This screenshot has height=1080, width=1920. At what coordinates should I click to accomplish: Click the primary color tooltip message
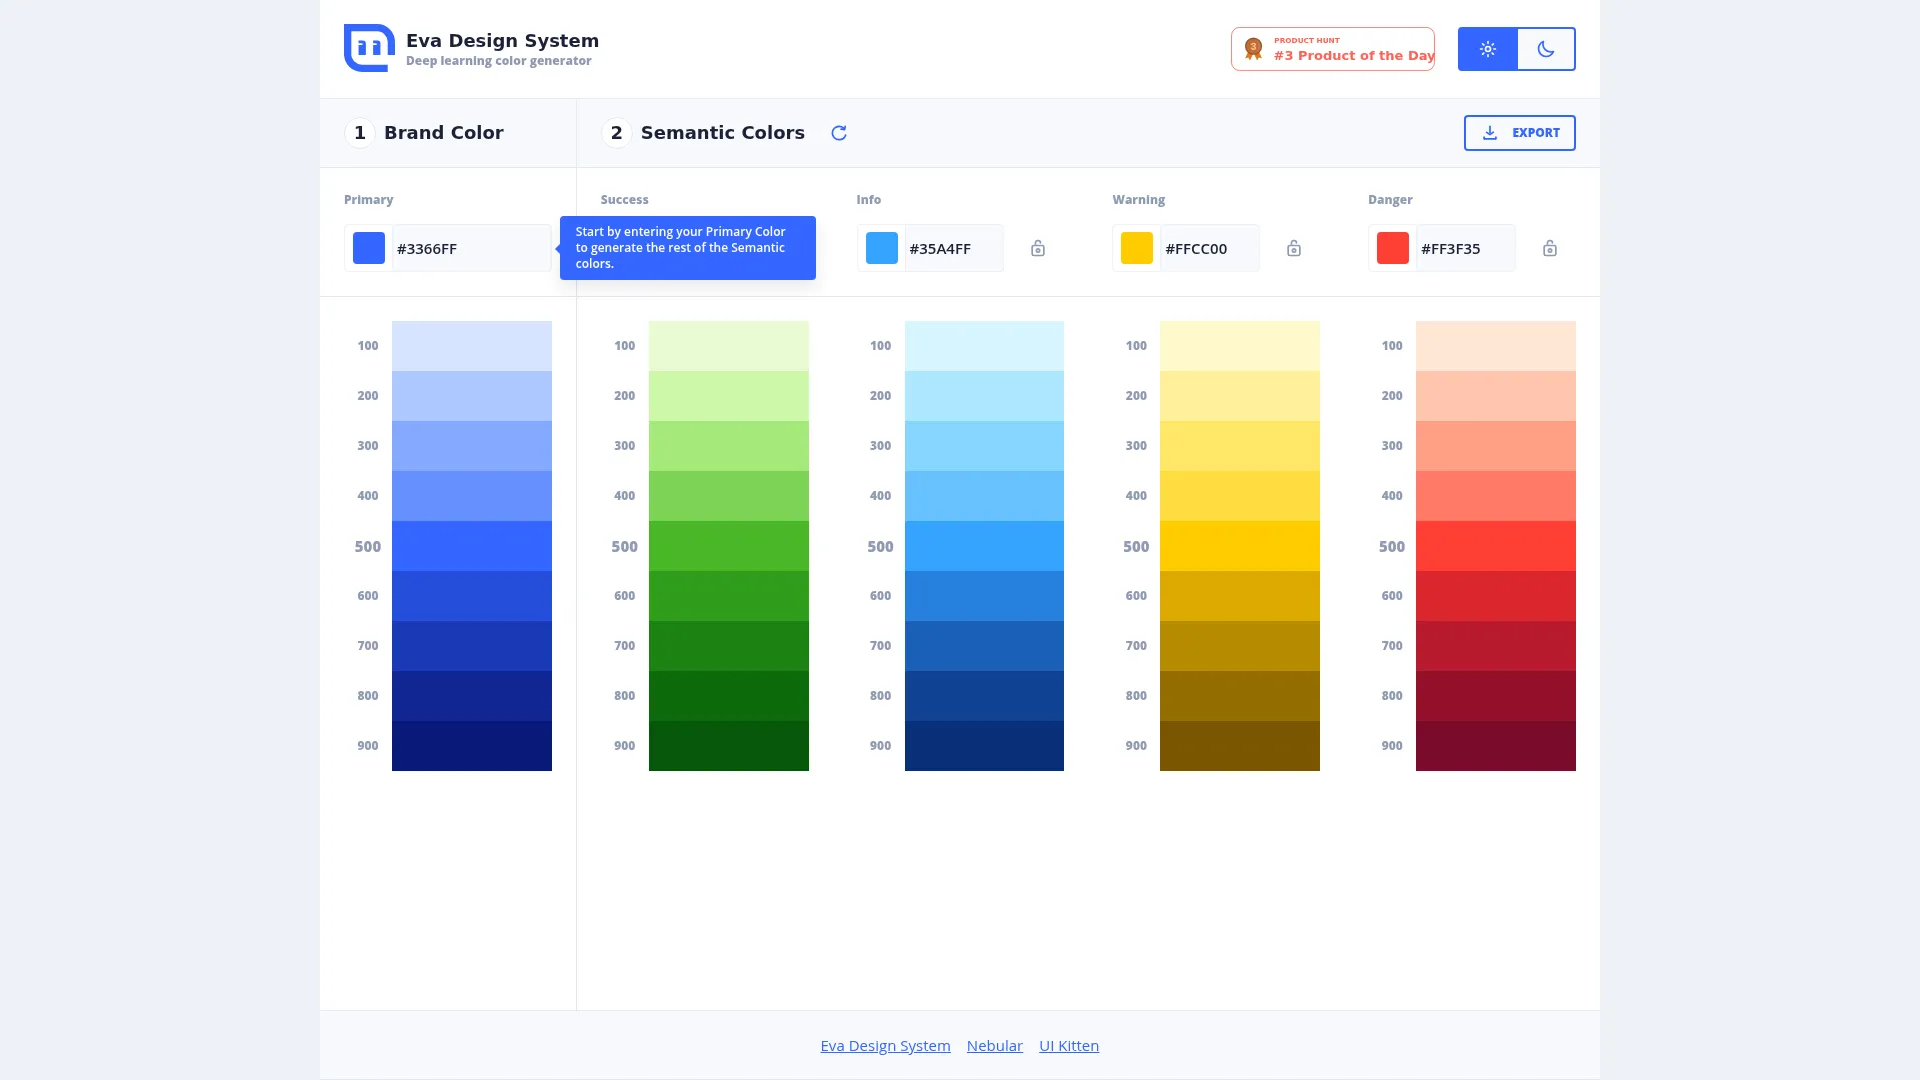(688, 248)
